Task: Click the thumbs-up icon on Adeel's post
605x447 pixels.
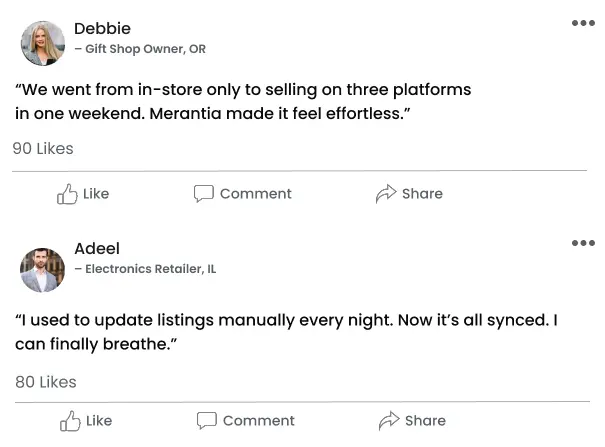Action: click(70, 421)
